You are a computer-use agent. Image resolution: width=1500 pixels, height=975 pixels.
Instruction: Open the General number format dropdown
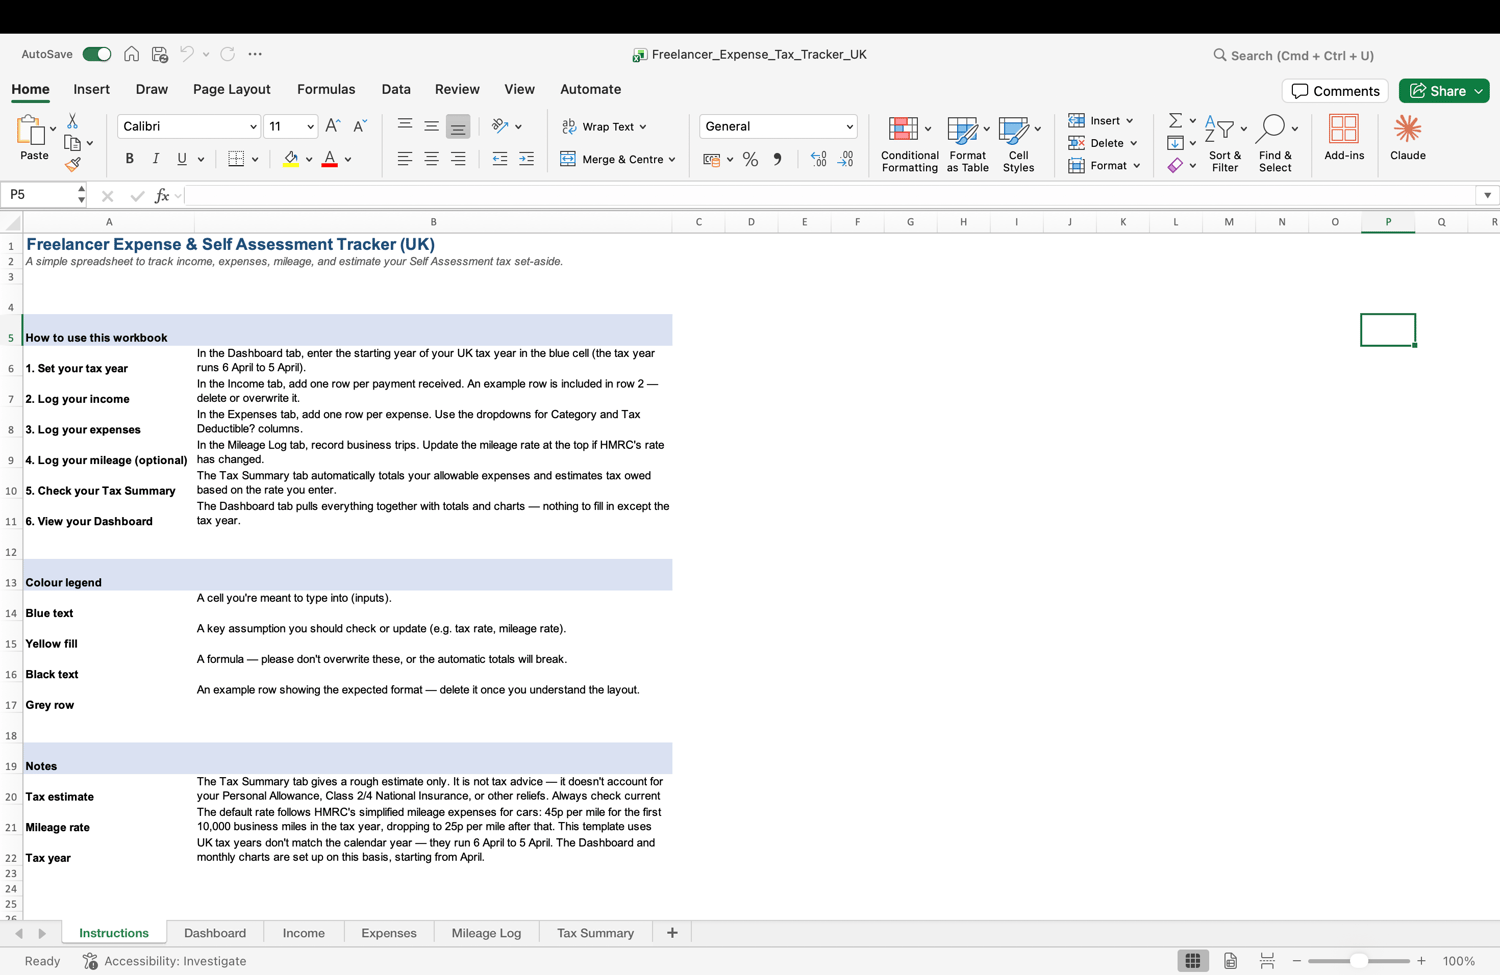click(849, 127)
